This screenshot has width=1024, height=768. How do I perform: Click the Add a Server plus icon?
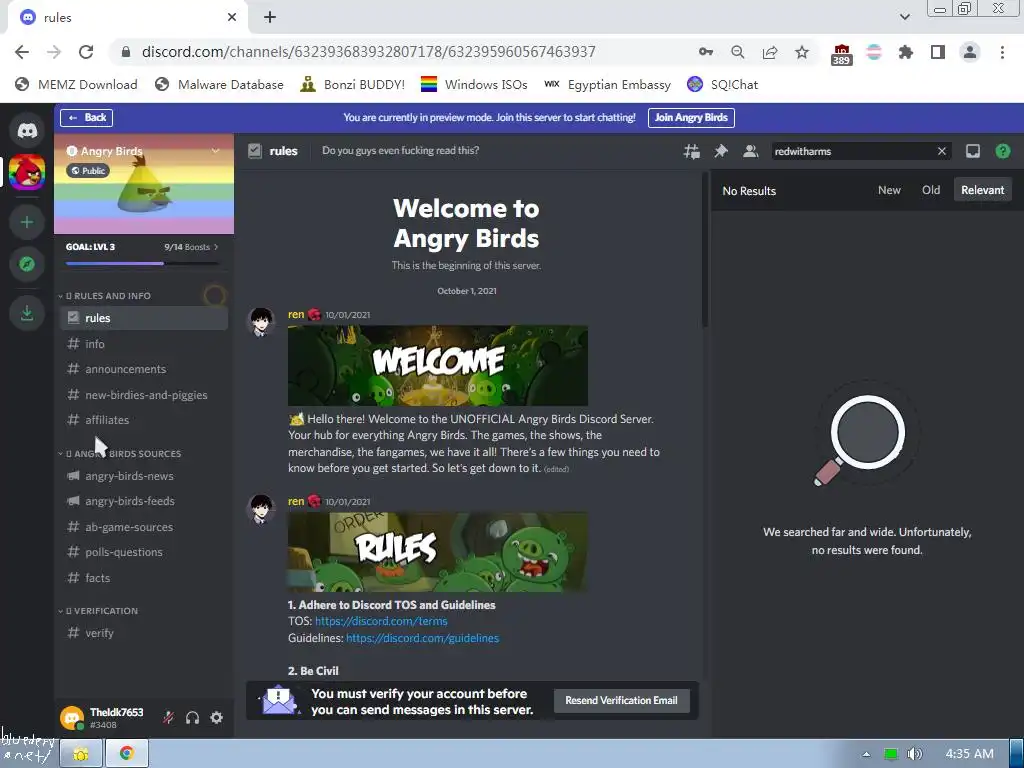[x=27, y=222]
